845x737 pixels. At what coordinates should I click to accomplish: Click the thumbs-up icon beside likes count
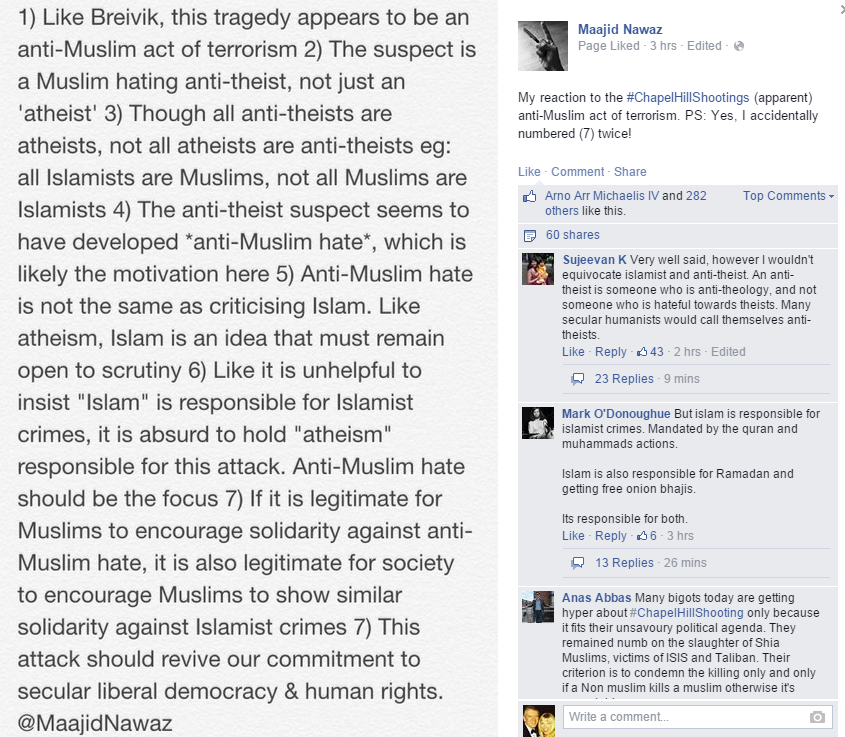530,196
